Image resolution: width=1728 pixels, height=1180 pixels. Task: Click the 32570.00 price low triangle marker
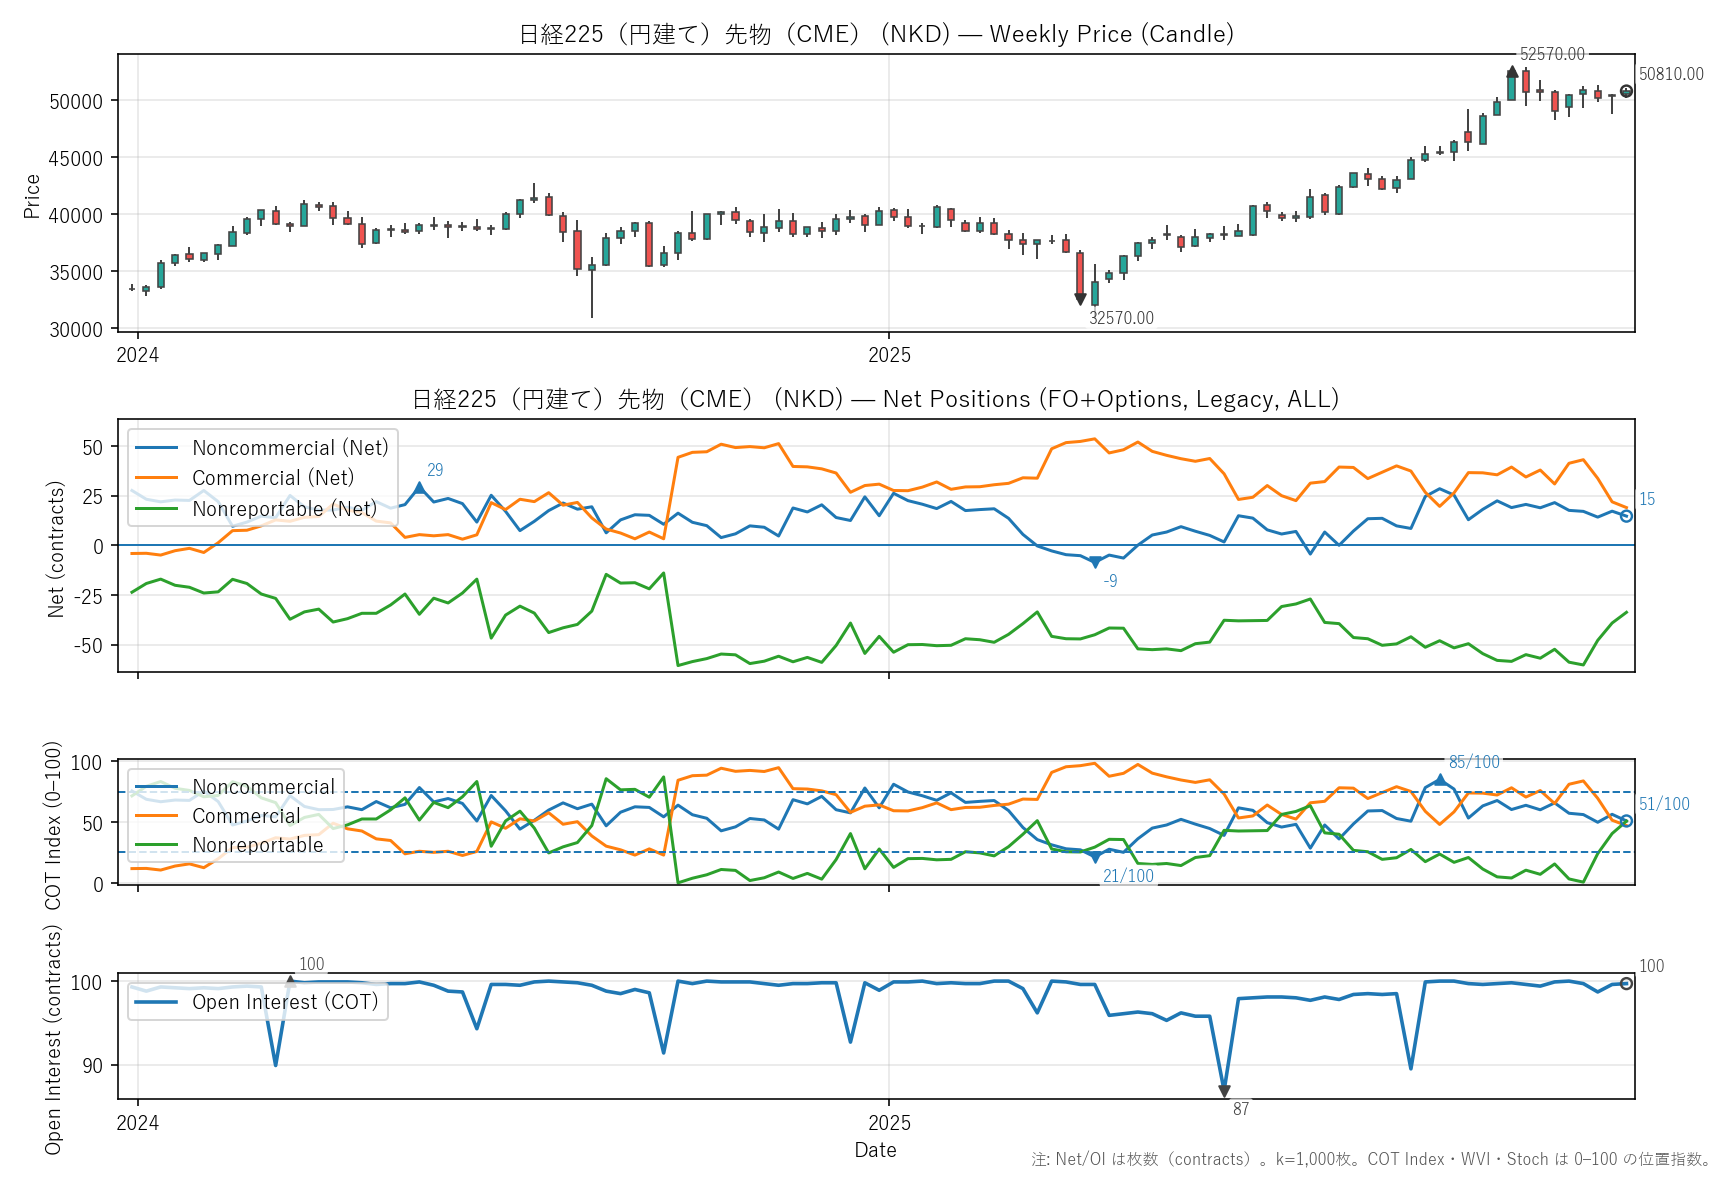pyautogui.click(x=1080, y=299)
